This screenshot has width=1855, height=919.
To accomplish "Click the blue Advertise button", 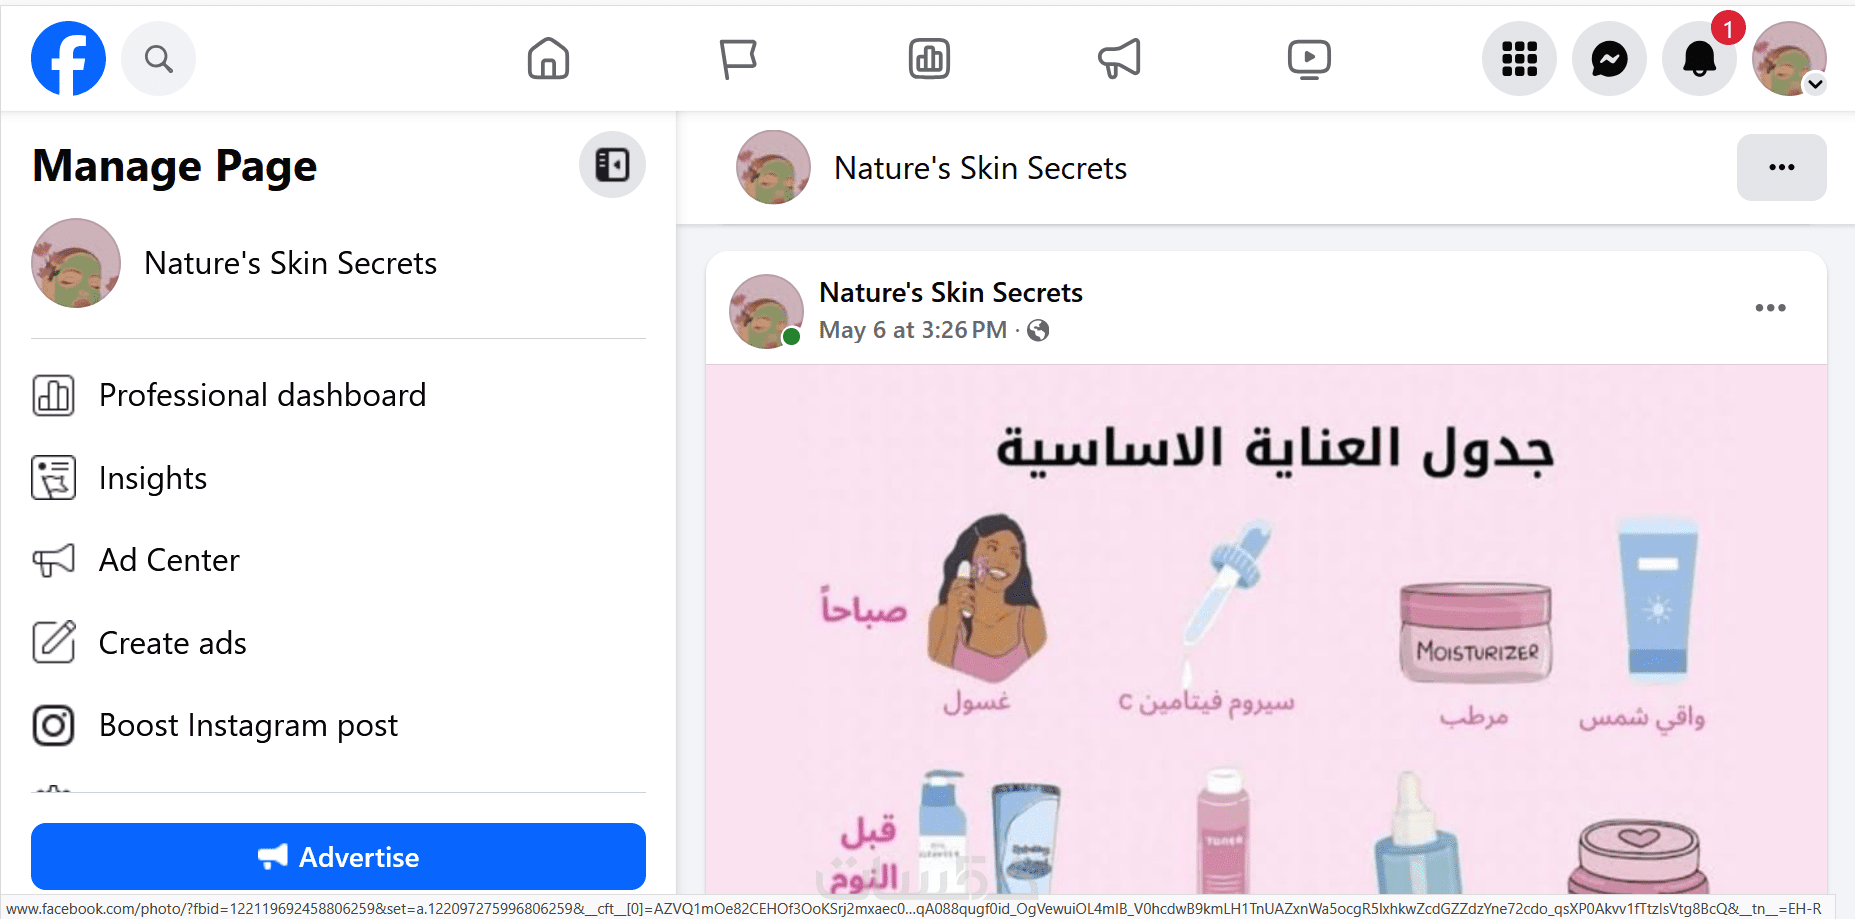I will 338,857.
